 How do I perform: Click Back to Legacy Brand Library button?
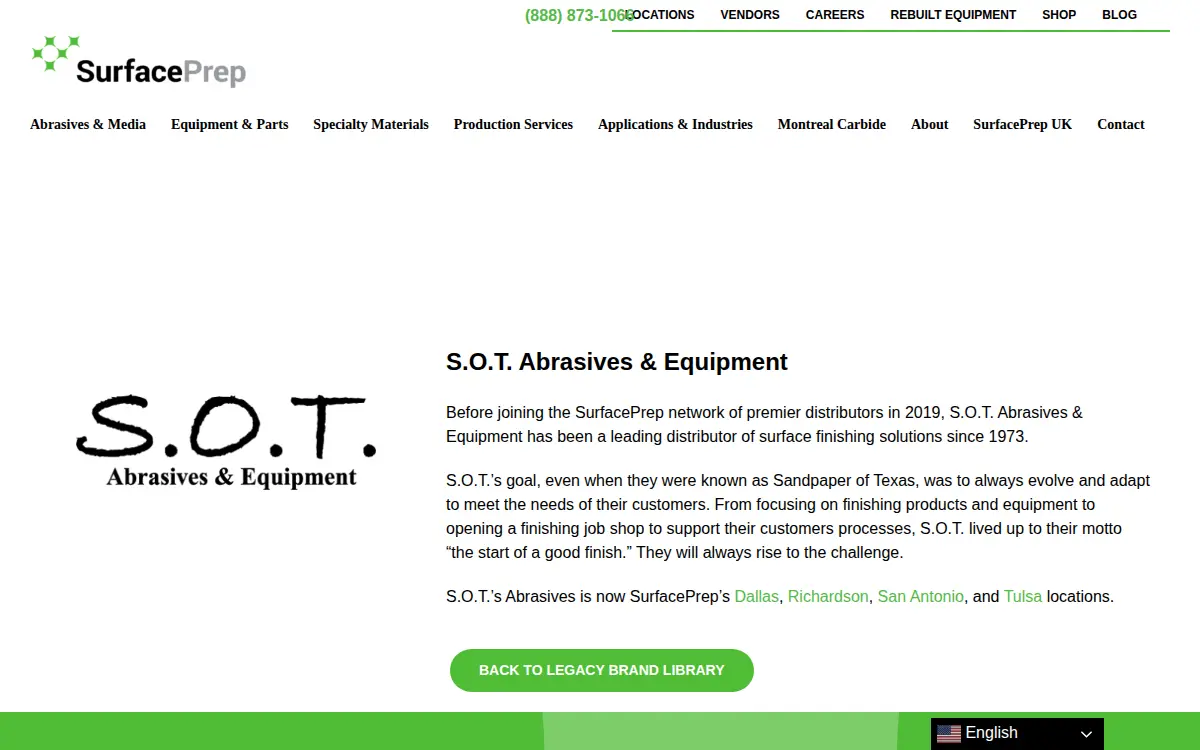tap(601, 670)
